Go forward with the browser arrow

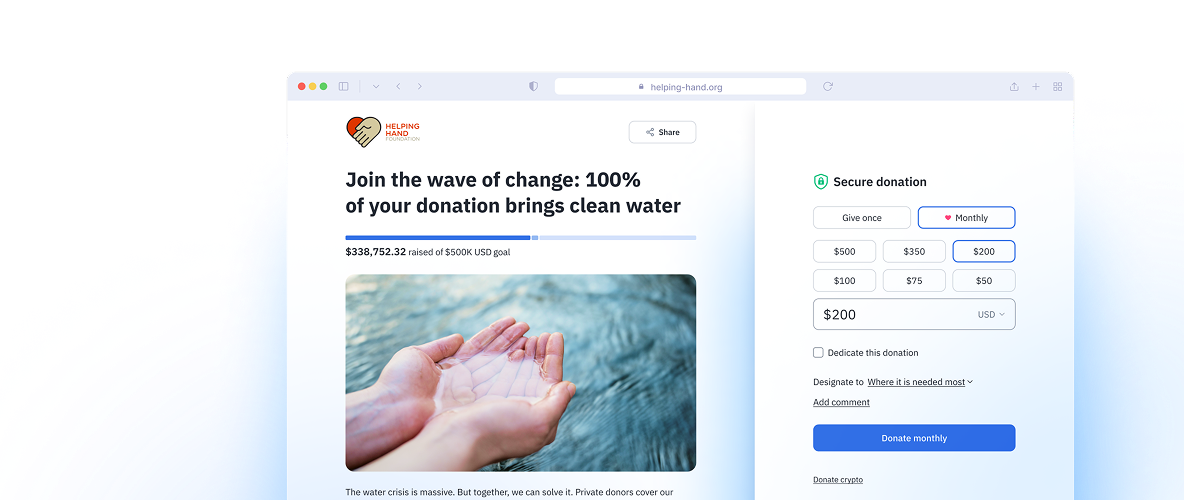(420, 87)
